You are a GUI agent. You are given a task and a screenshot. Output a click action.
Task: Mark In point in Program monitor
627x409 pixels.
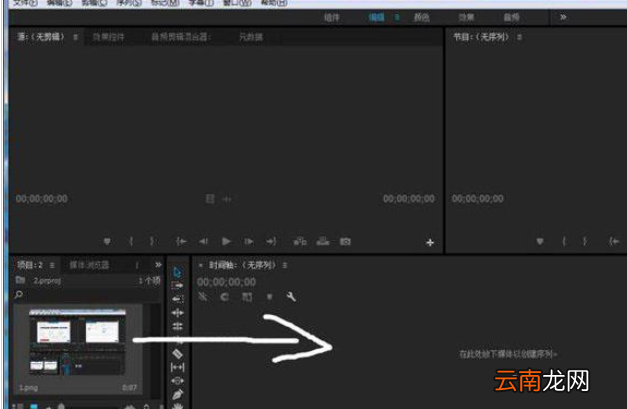(564, 241)
